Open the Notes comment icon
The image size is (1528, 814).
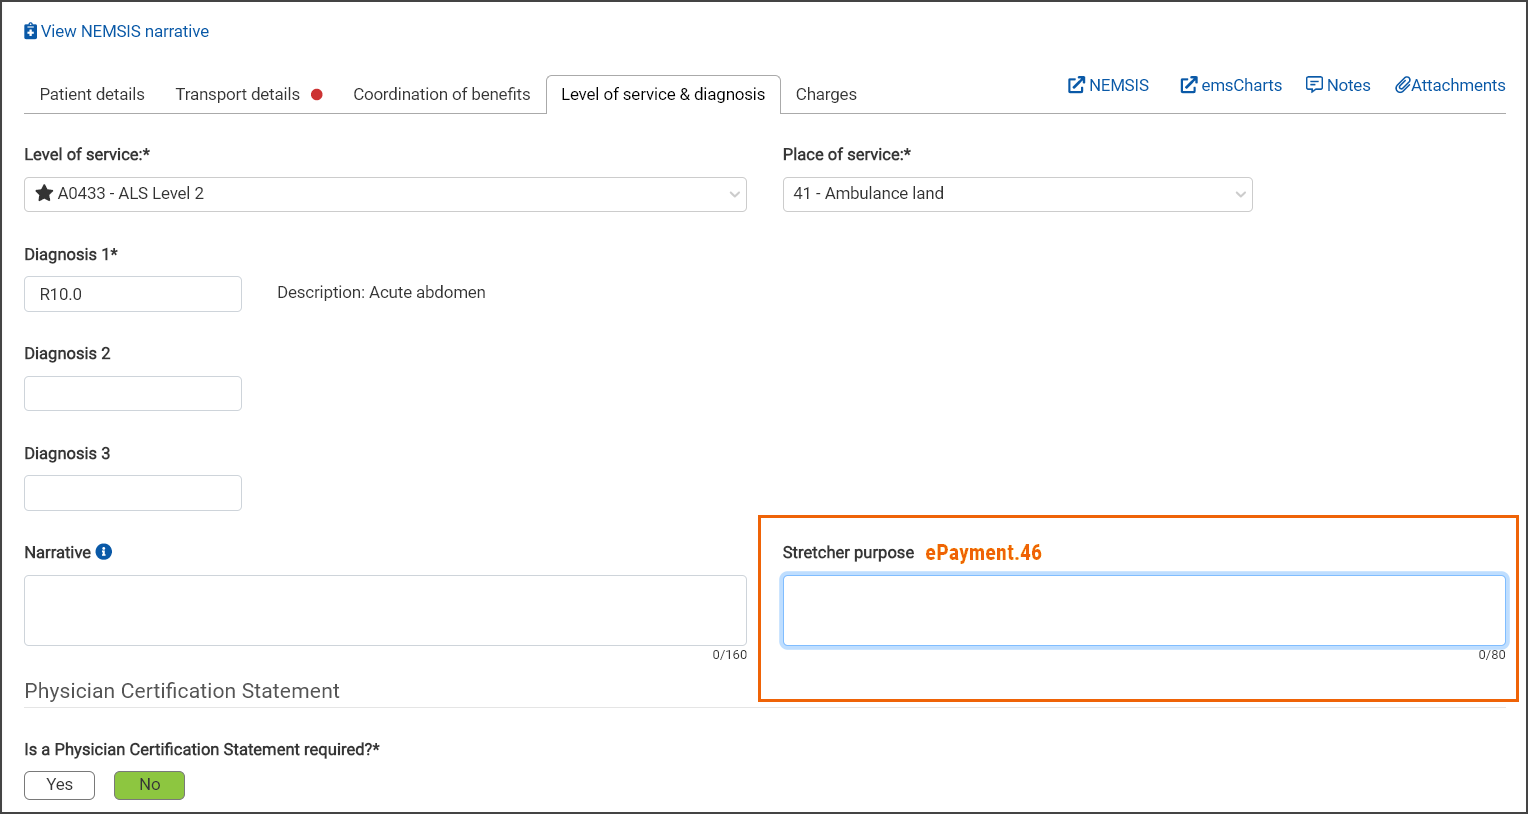1314,85
